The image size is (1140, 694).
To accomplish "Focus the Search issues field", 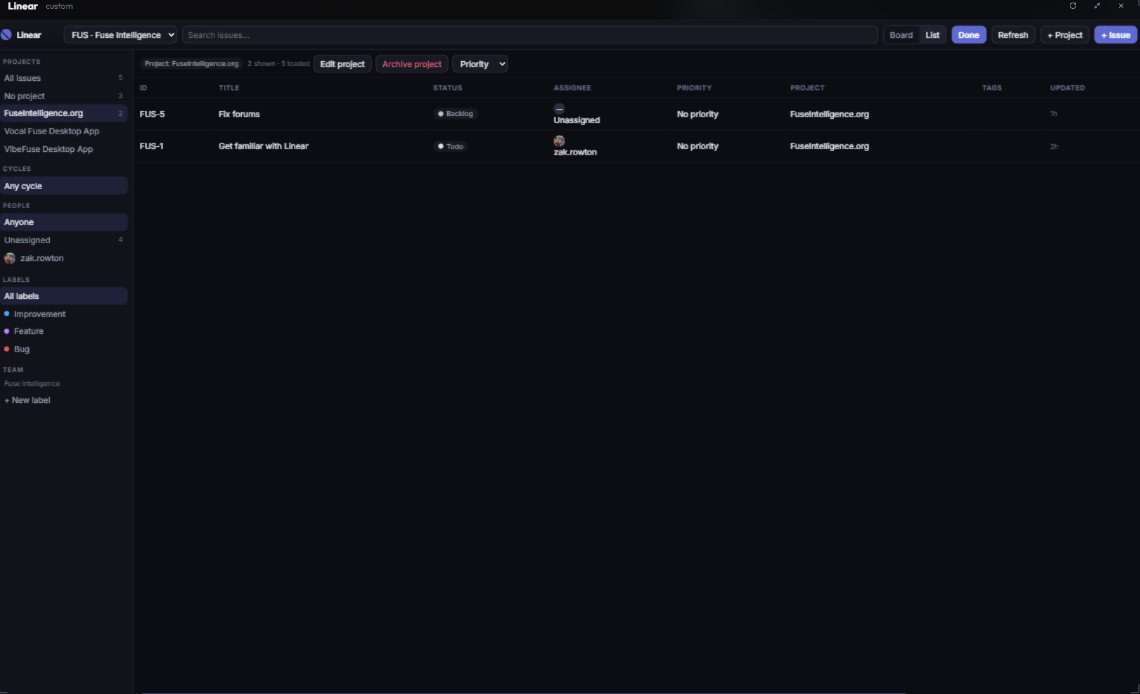I will pyautogui.click(x=529, y=35).
